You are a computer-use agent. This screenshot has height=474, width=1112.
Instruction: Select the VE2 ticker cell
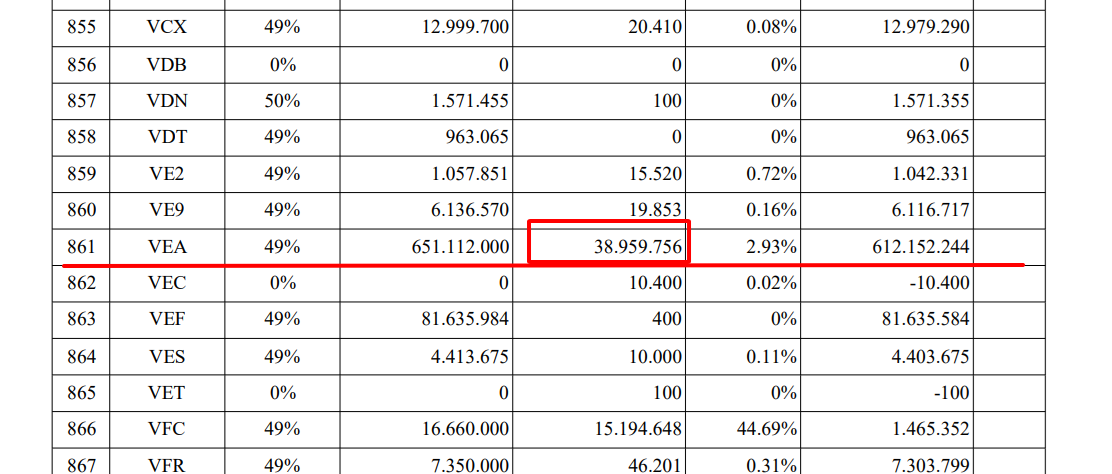pyautogui.click(x=167, y=174)
